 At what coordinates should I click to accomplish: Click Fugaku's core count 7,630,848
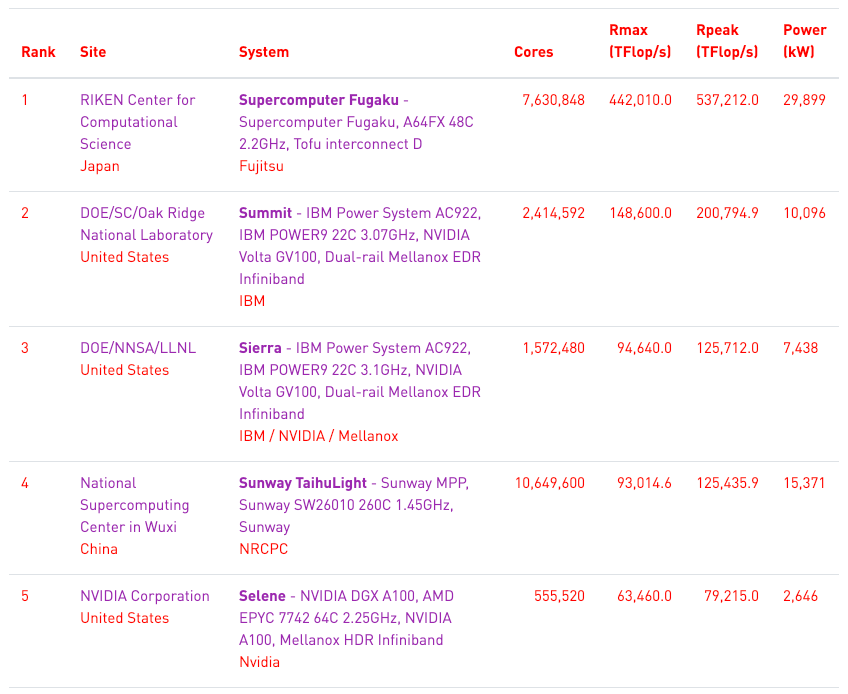coord(553,100)
